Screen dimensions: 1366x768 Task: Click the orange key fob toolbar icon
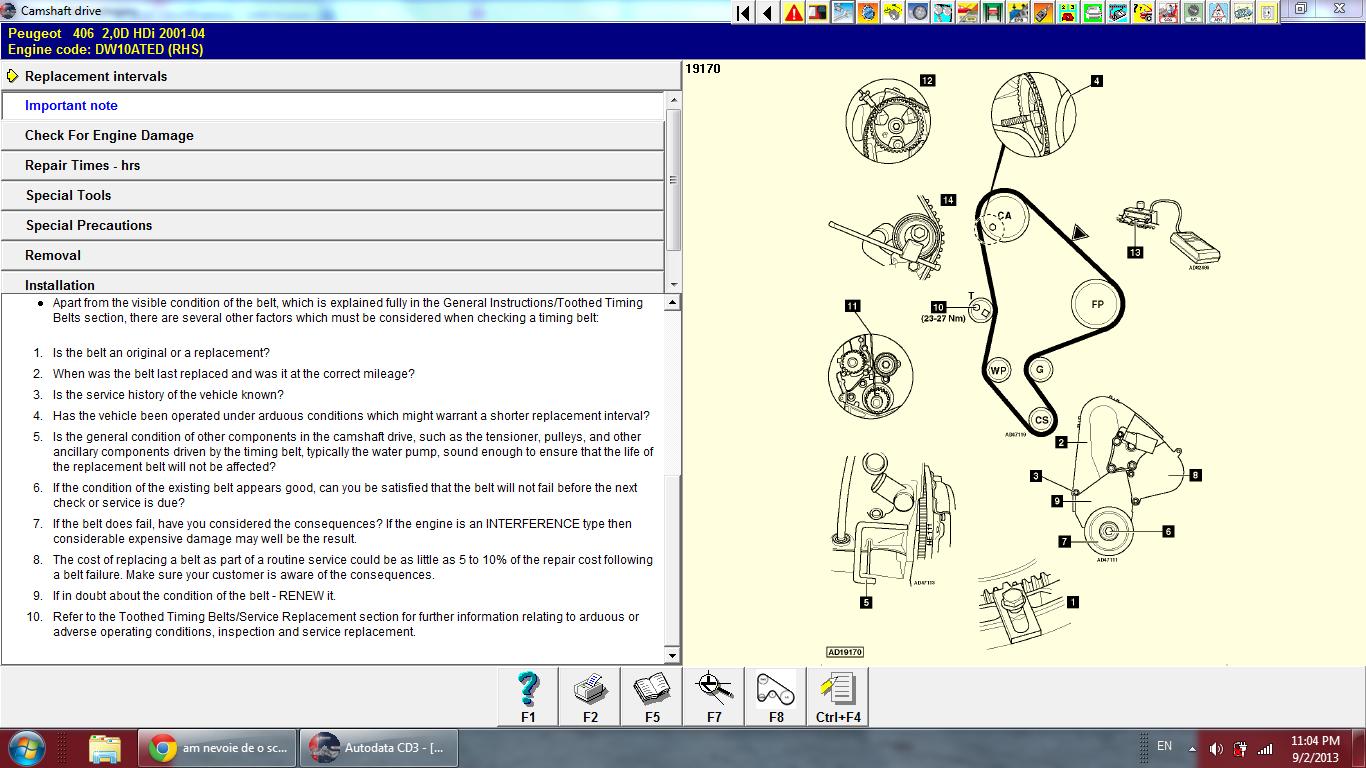tap(1043, 13)
